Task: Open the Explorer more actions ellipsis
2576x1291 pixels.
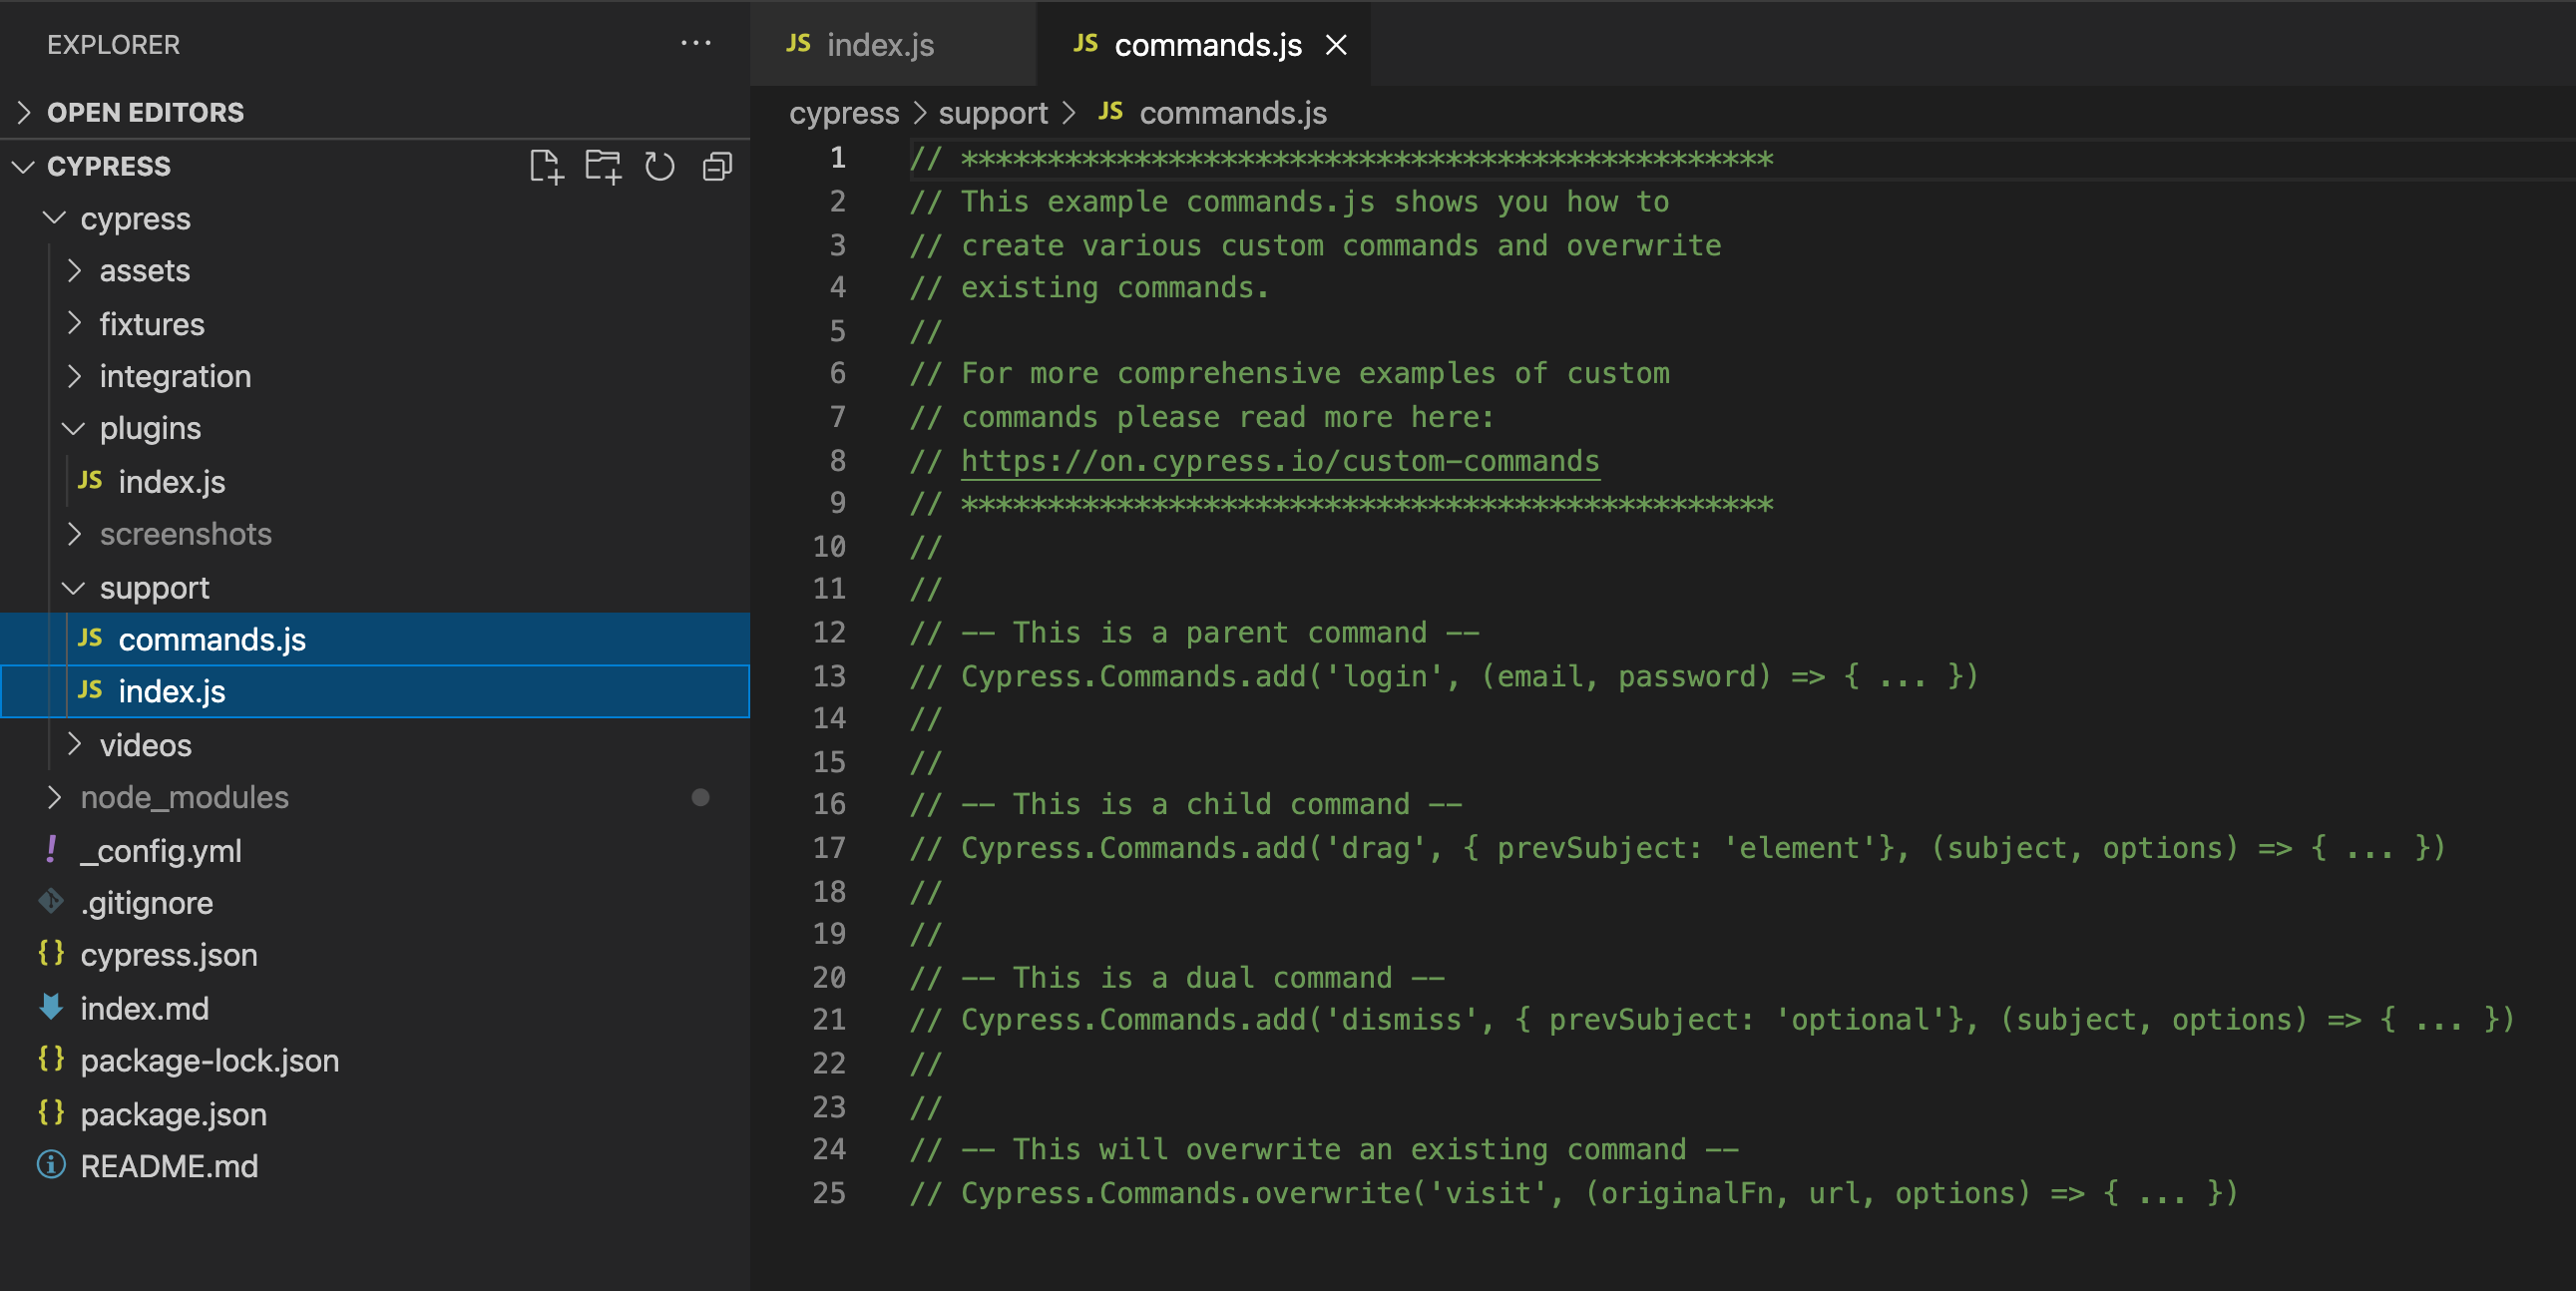Action: click(x=696, y=44)
